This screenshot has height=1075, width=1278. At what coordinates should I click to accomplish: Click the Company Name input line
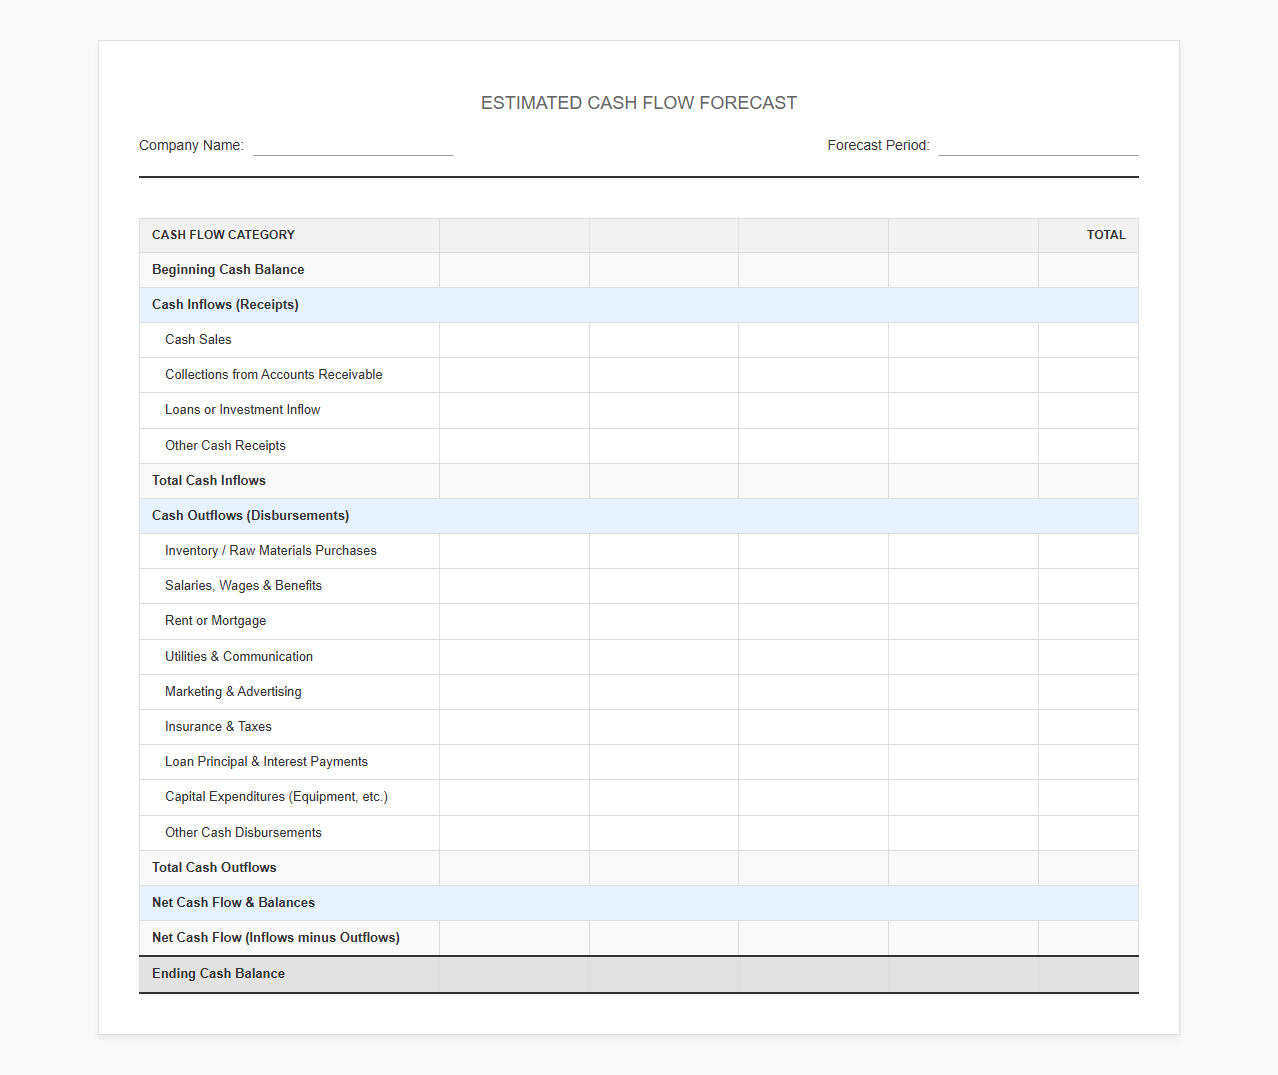(353, 146)
